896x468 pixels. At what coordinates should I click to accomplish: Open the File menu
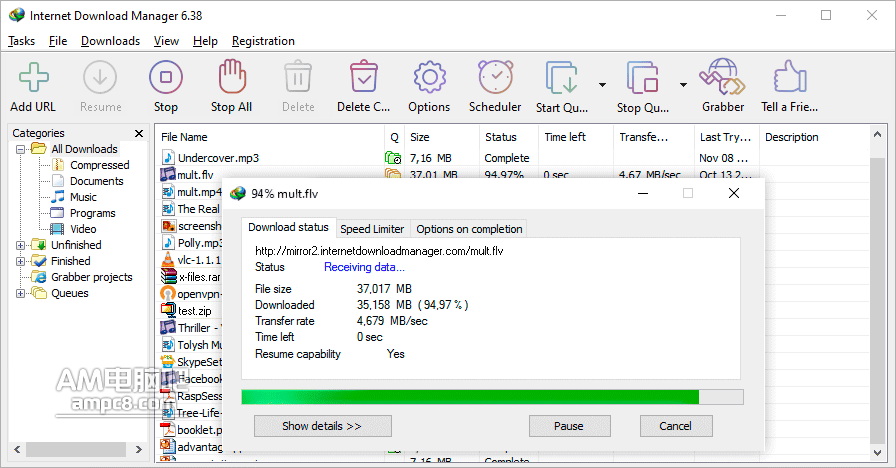[58, 41]
